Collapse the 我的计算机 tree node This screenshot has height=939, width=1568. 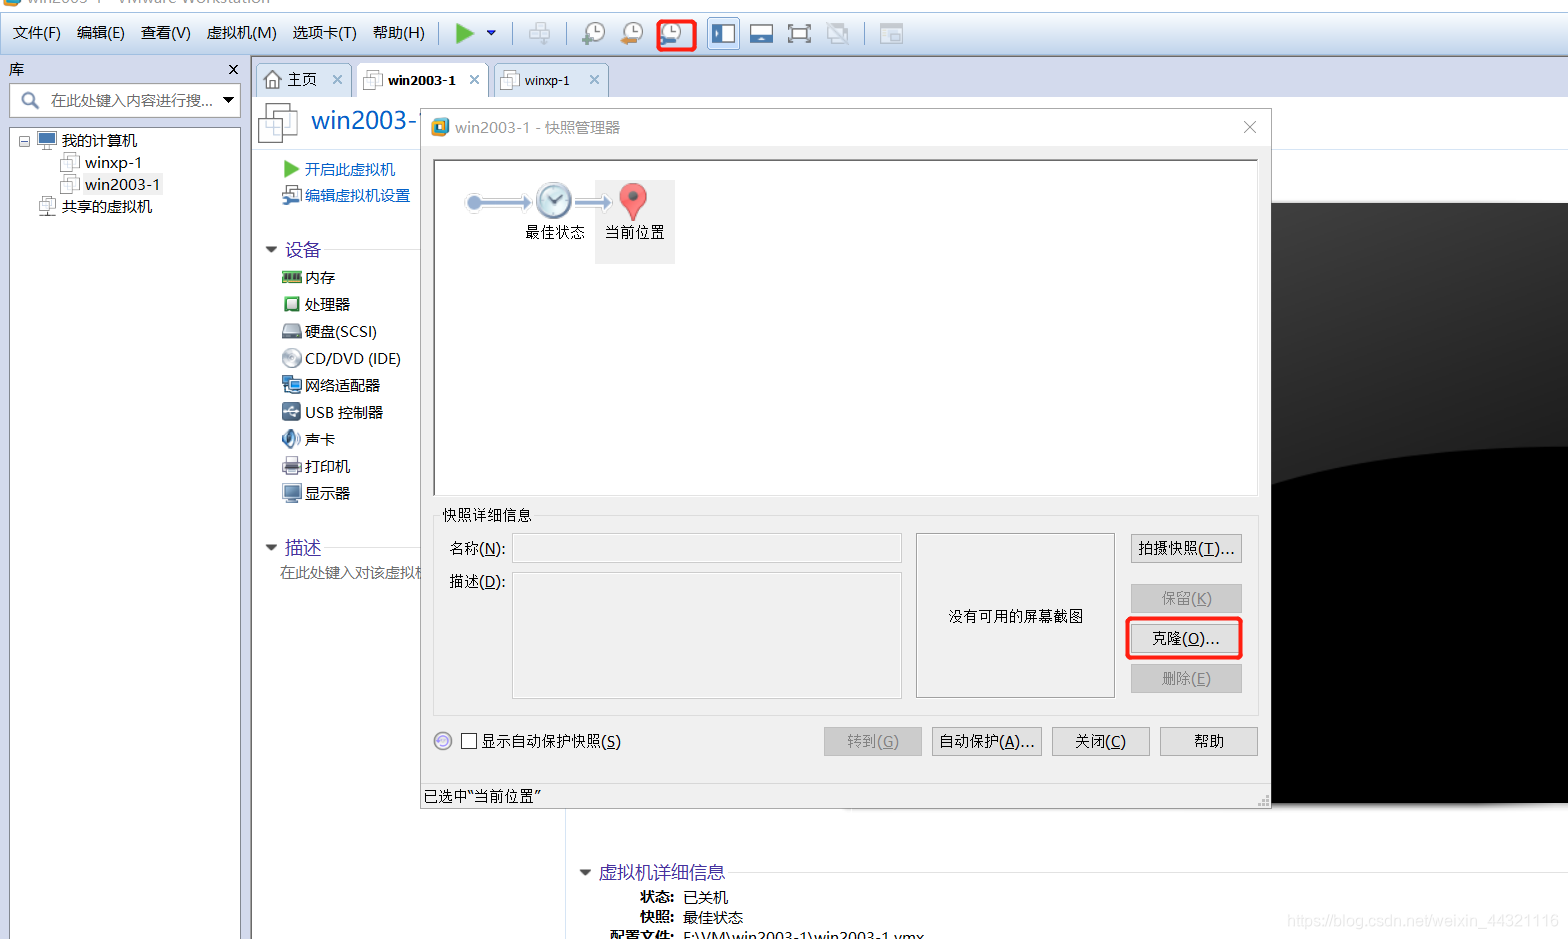click(24, 141)
